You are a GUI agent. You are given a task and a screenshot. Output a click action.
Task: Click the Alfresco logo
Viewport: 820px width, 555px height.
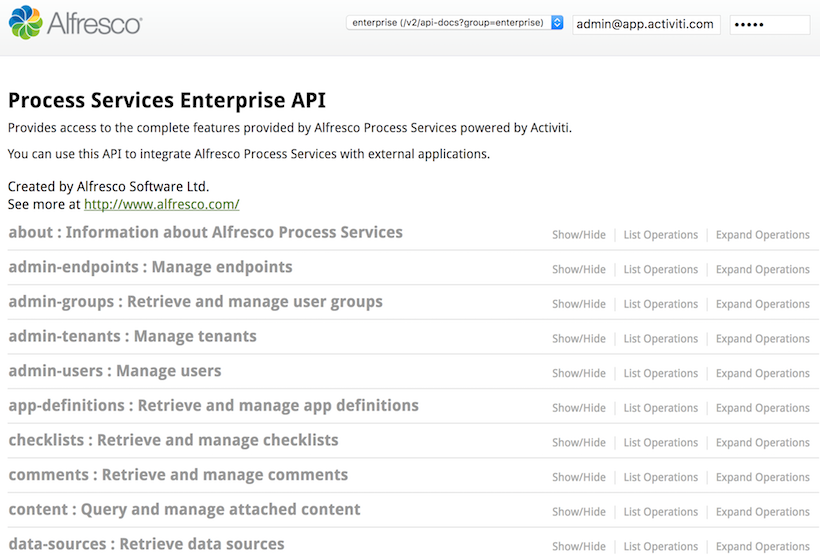pos(75,23)
